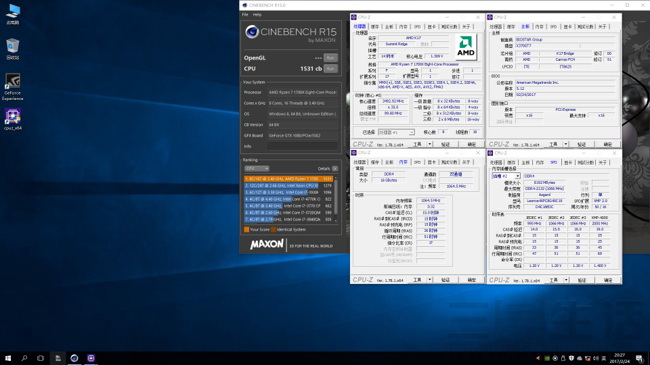650x365 pixels.
Task: Switch to Cinebench via its taskbar icon
Action: 74,358
